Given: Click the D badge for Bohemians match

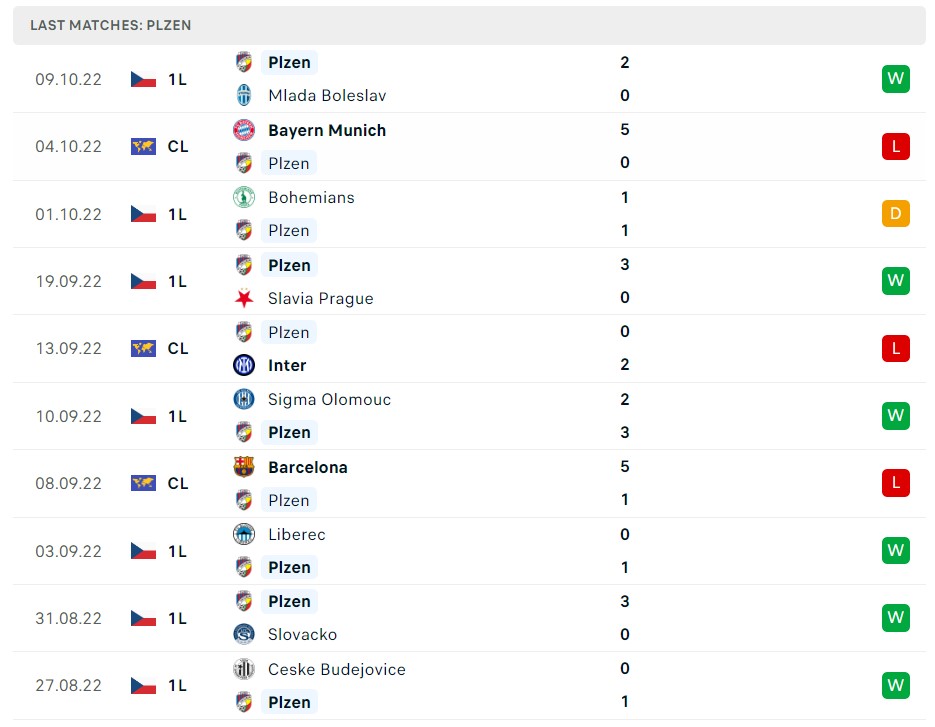Looking at the screenshot, I should click(x=896, y=214).
